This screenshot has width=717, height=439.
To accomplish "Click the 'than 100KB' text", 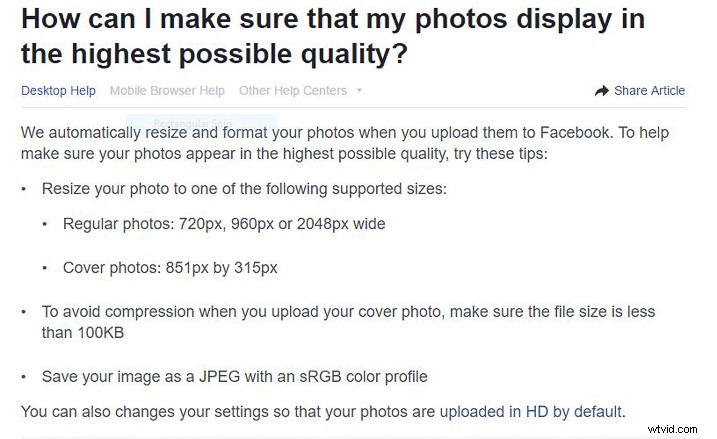I will (83, 332).
